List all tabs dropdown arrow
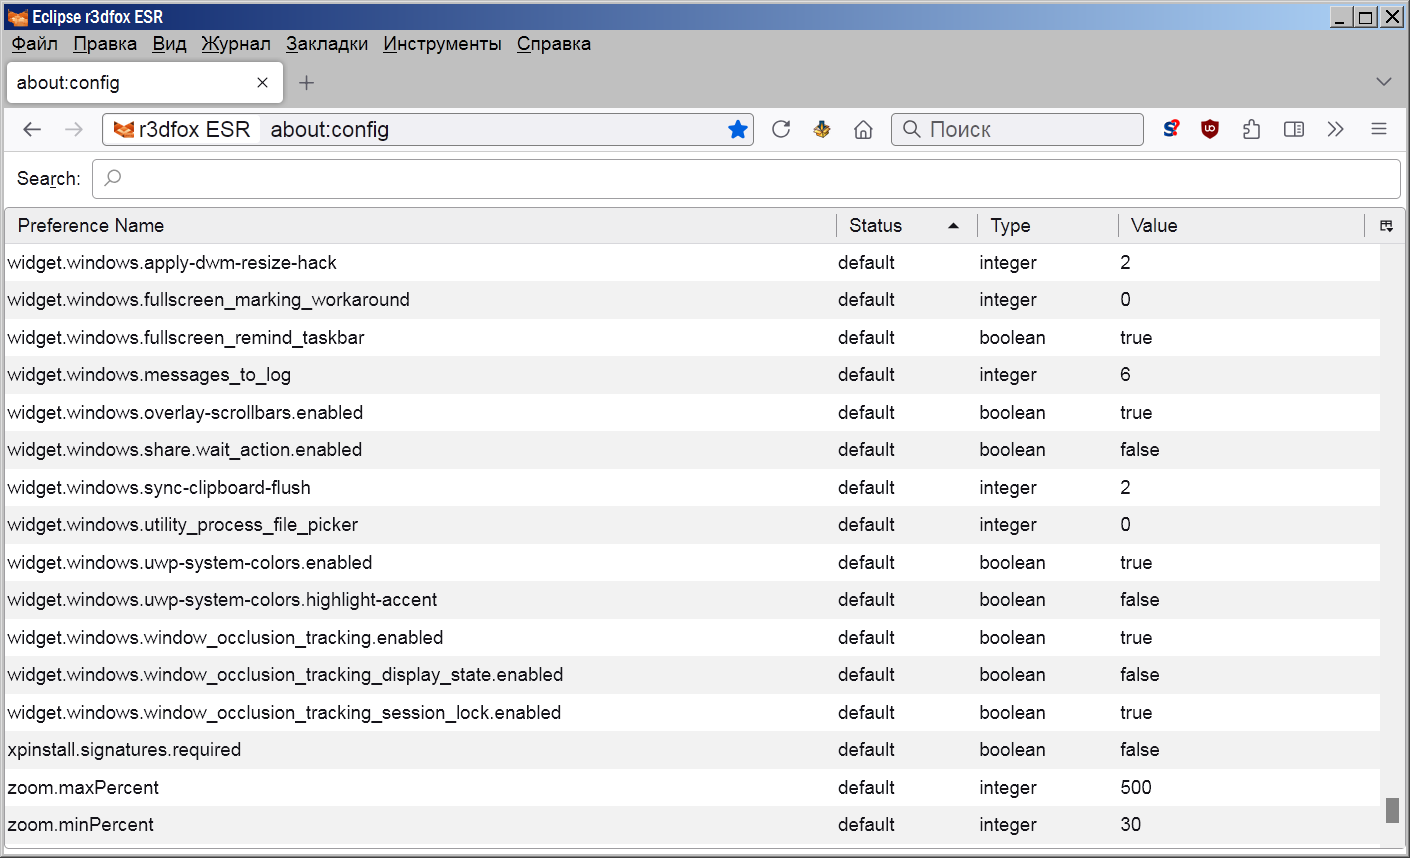The image size is (1410, 858). 1384,82
